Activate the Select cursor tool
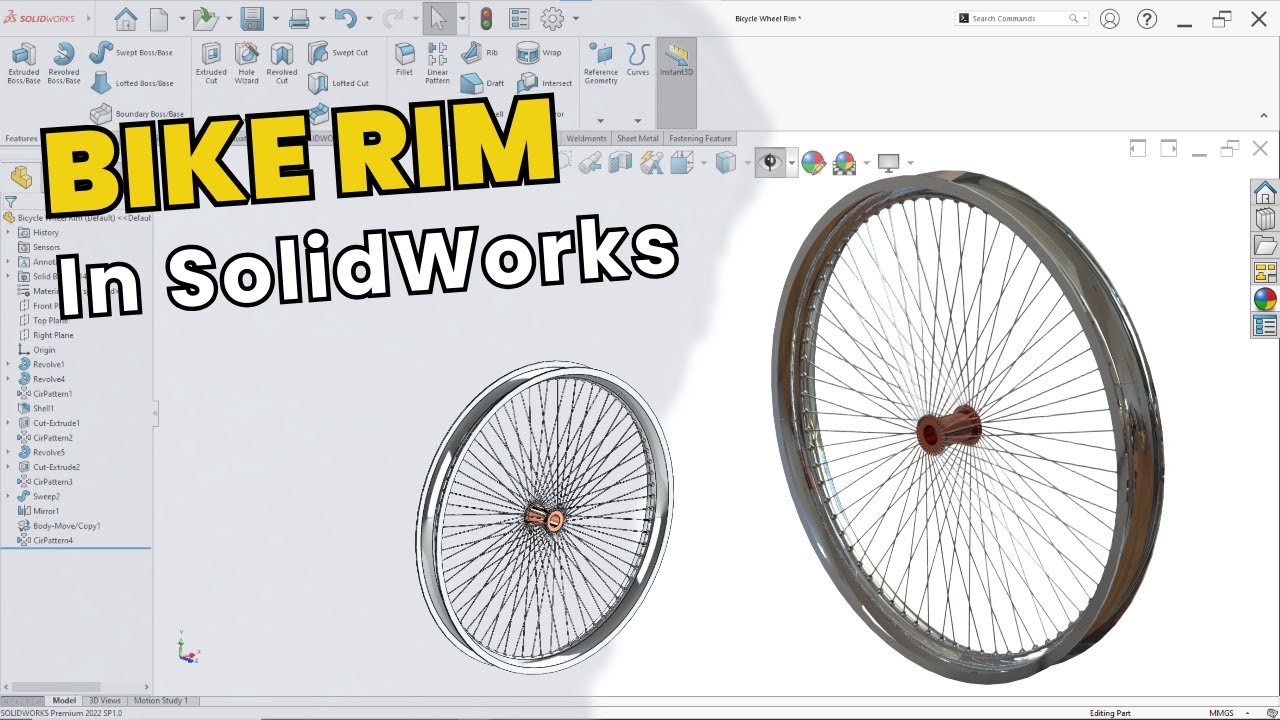This screenshot has height=720, width=1280. 438,18
